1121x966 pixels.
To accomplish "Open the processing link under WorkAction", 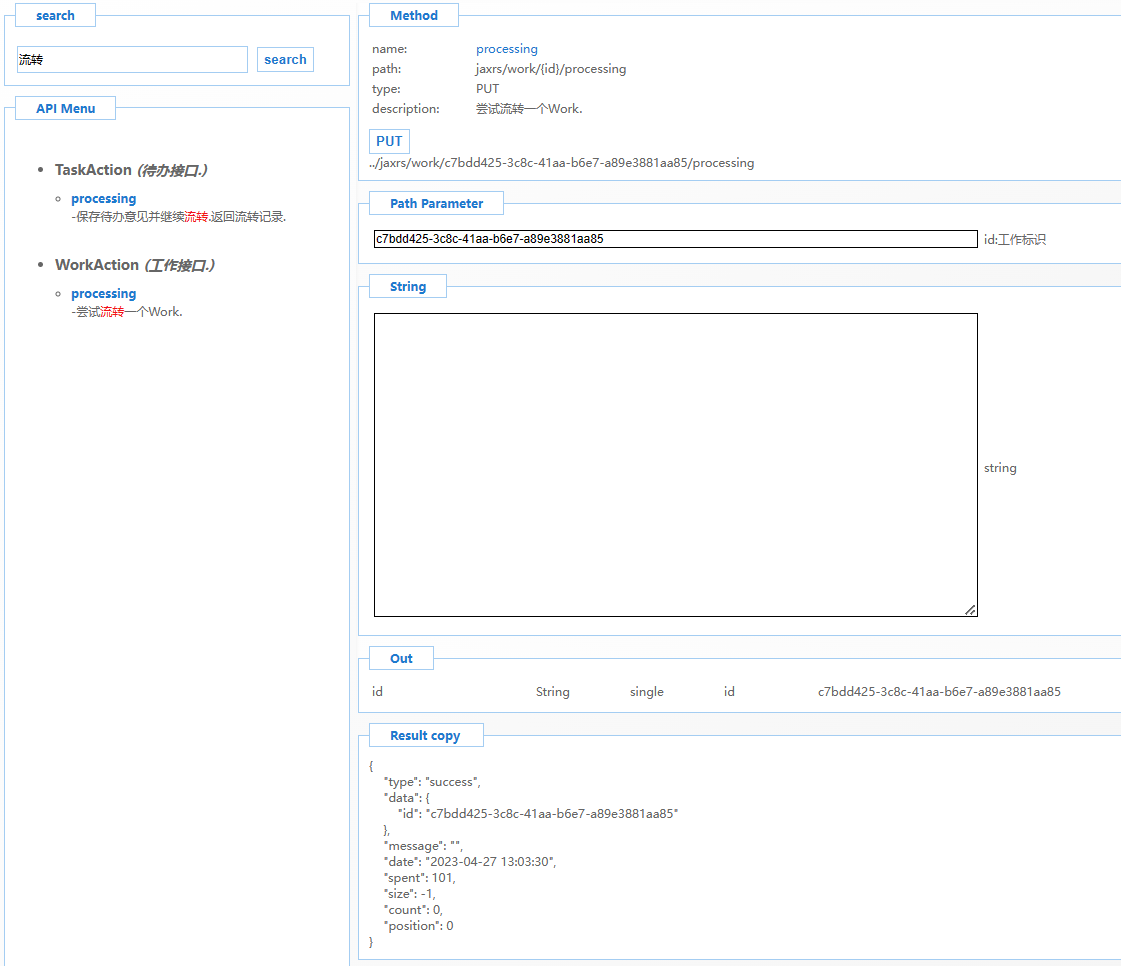I will click(x=104, y=293).
